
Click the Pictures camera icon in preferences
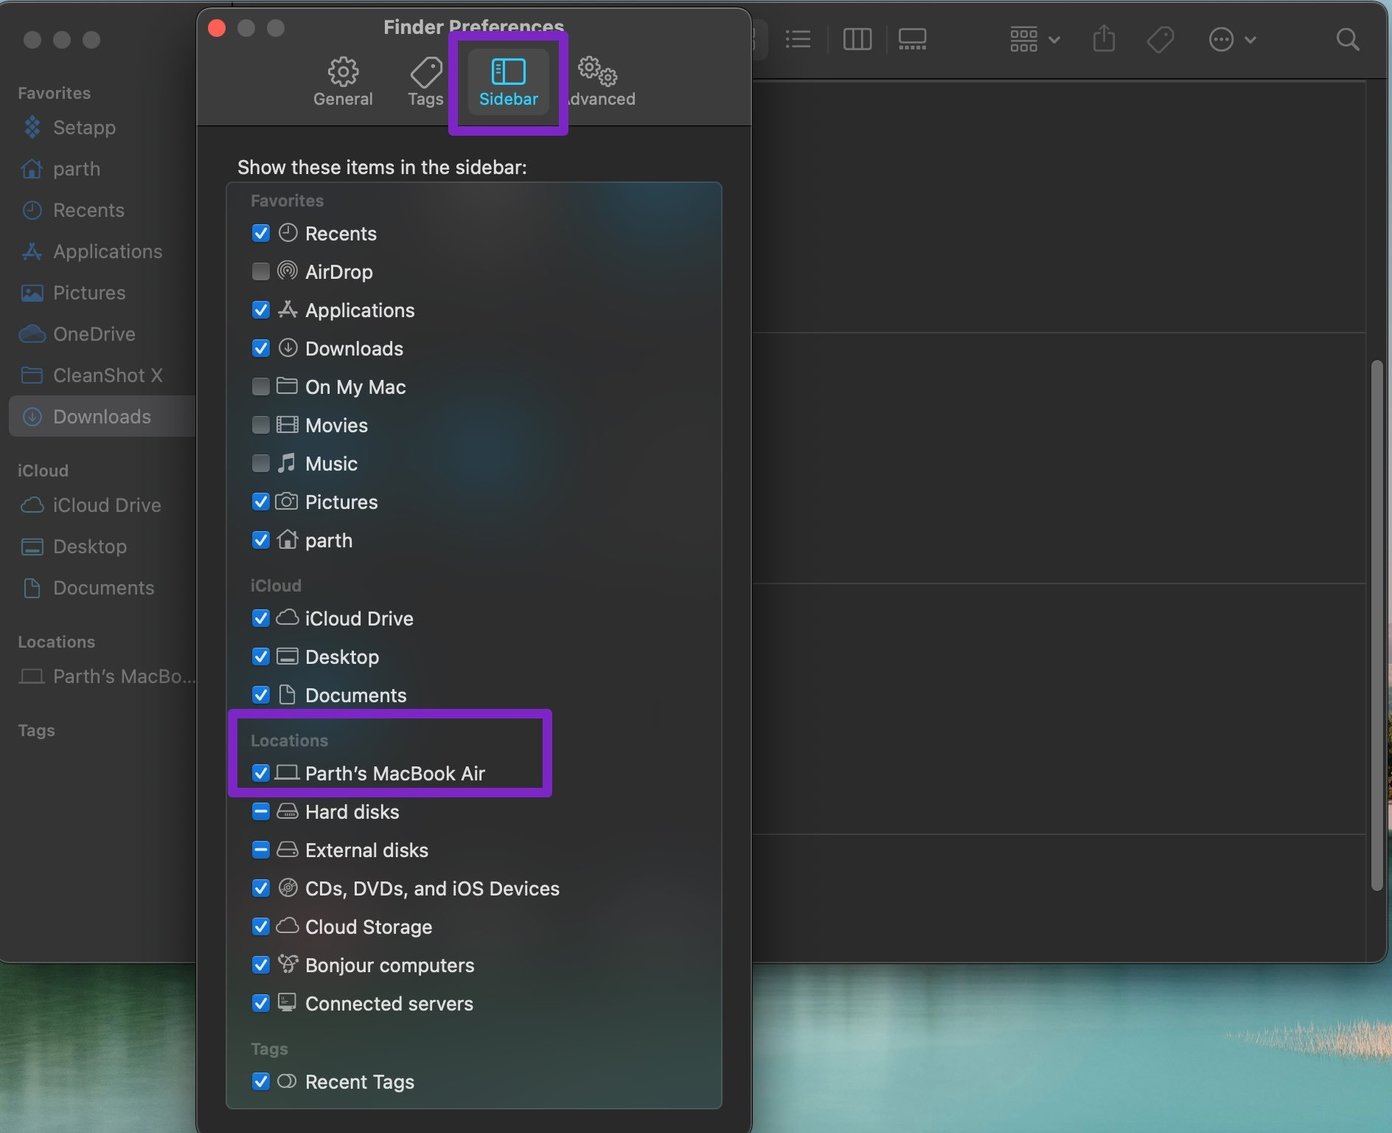pos(288,501)
